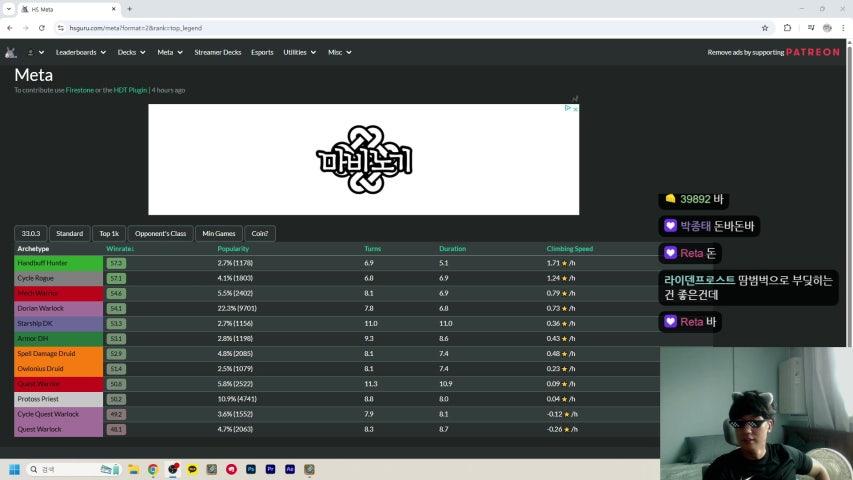The height and width of the screenshot is (480, 853).
Task: Open Spell Damage Druid archetype
Action: [46, 354]
